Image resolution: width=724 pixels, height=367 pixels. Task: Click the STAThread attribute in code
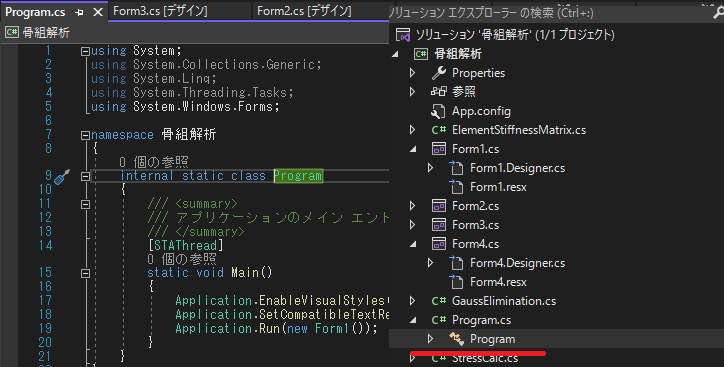click(186, 245)
